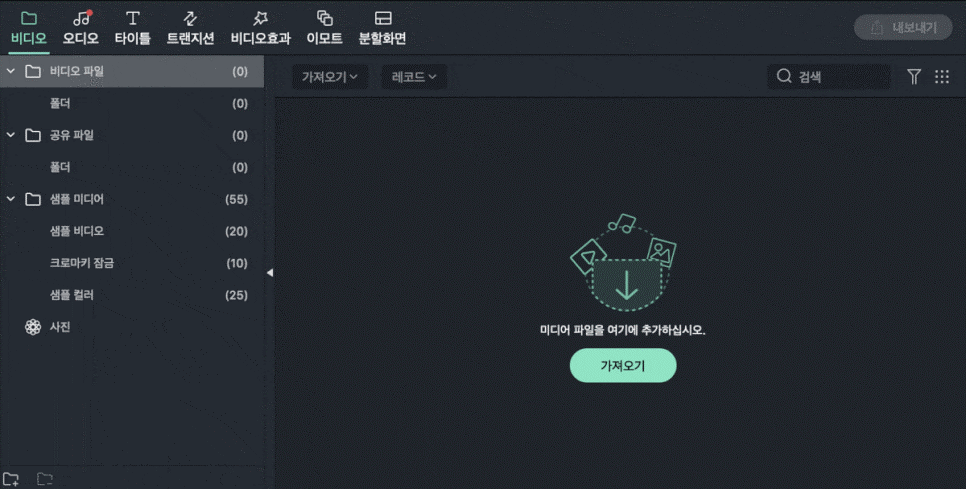Click the delete folder icon
Viewport: 966px width, 489px height.
(44, 479)
